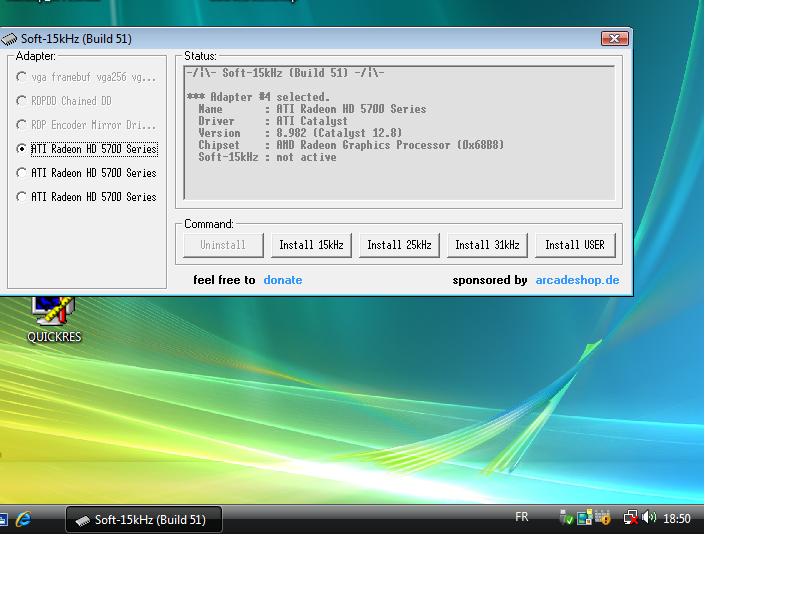800x600 pixels.
Task: Select the last ATI Radeon HD 5700 adapter
Action: point(86,197)
